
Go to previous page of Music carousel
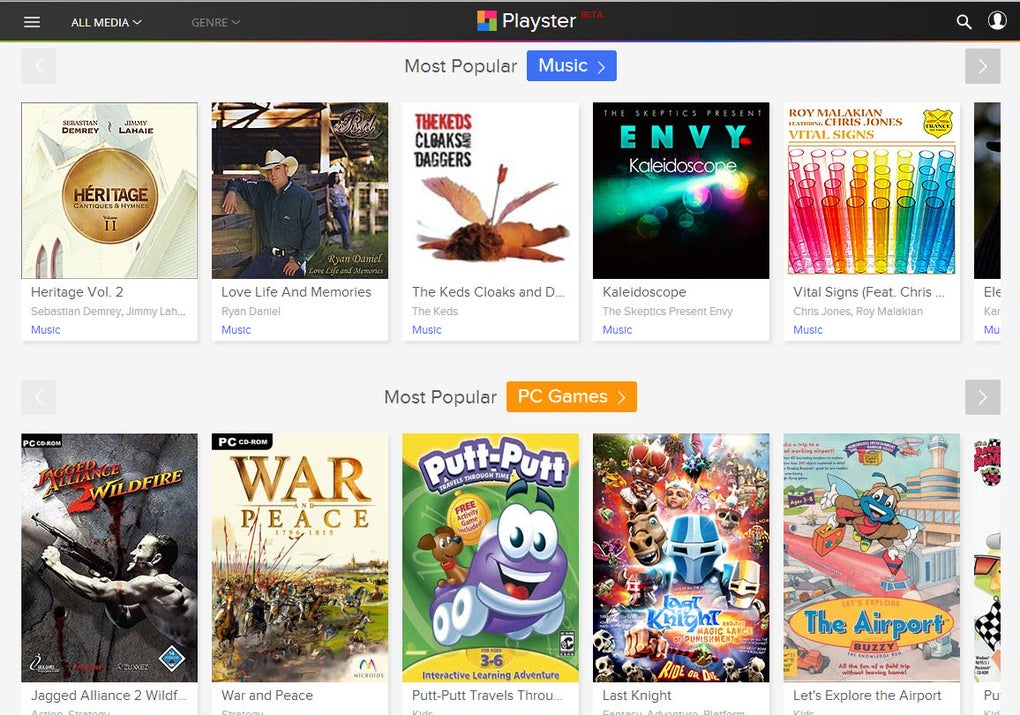(x=38, y=66)
